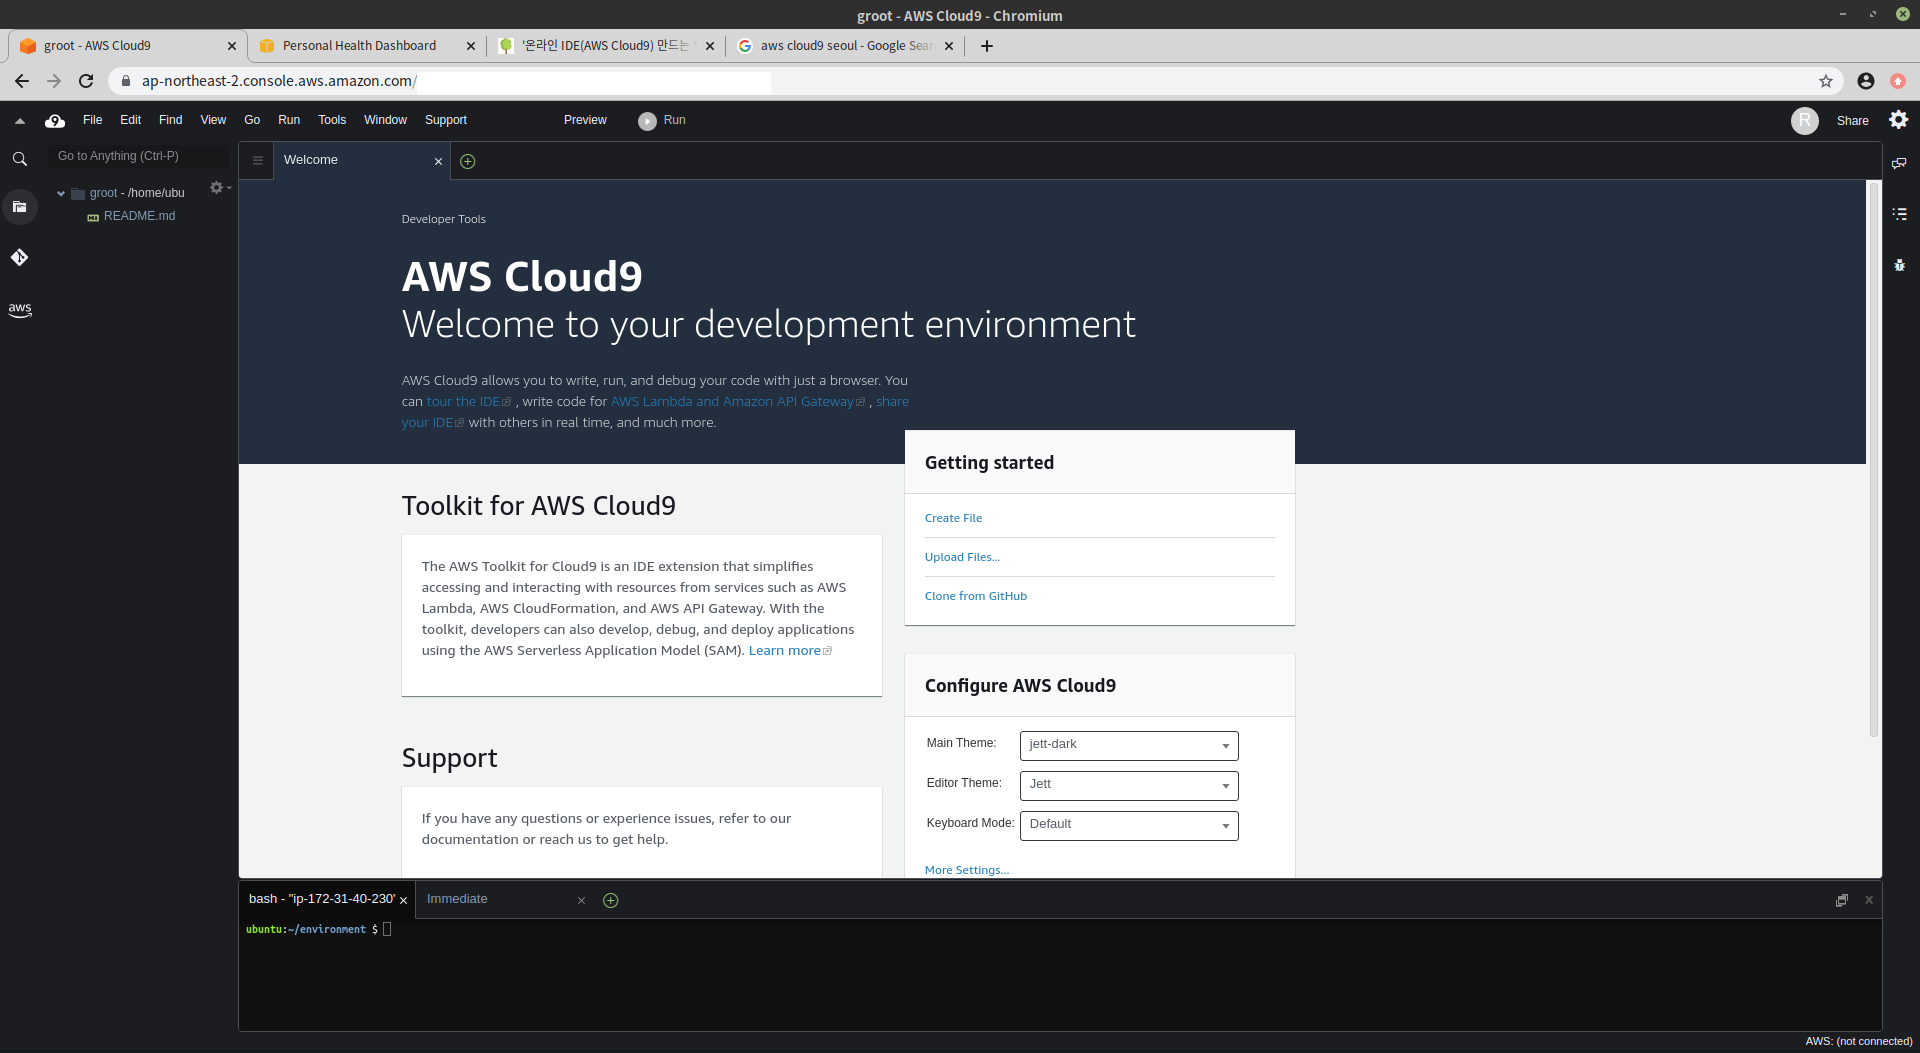The height and width of the screenshot is (1053, 1920).
Task: Go back in browser history
Action: pyautogui.click(x=22, y=81)
